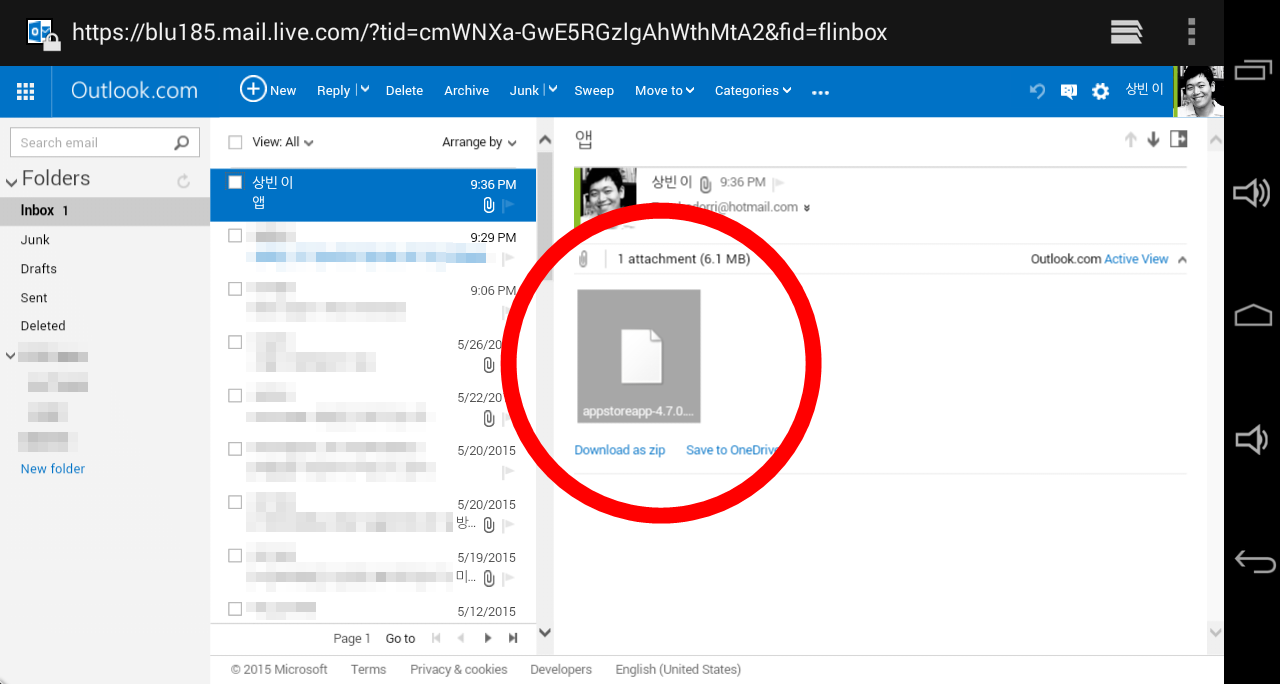The width and height of the screenshot is (1280, 684).
Task: Create a New folder
Action: coord(53,469)
